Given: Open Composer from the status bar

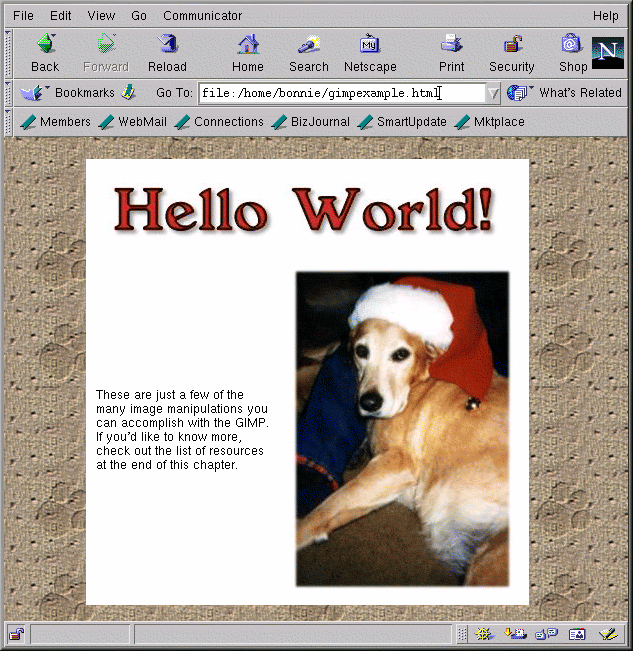Looking at the screenshot, I should click(x=607, y=634).
